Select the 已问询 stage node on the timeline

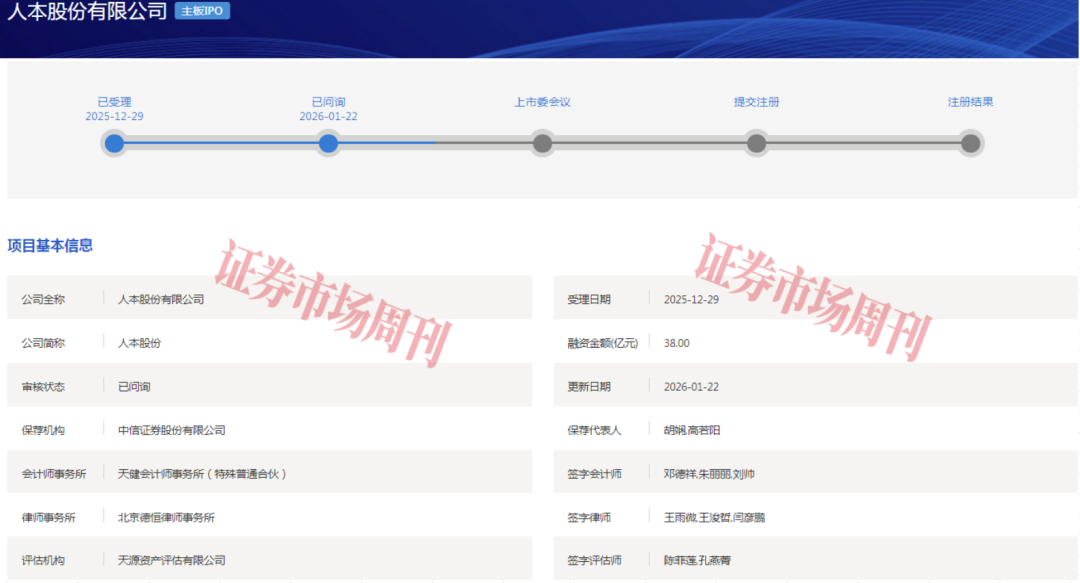click(x=328, y=143)
